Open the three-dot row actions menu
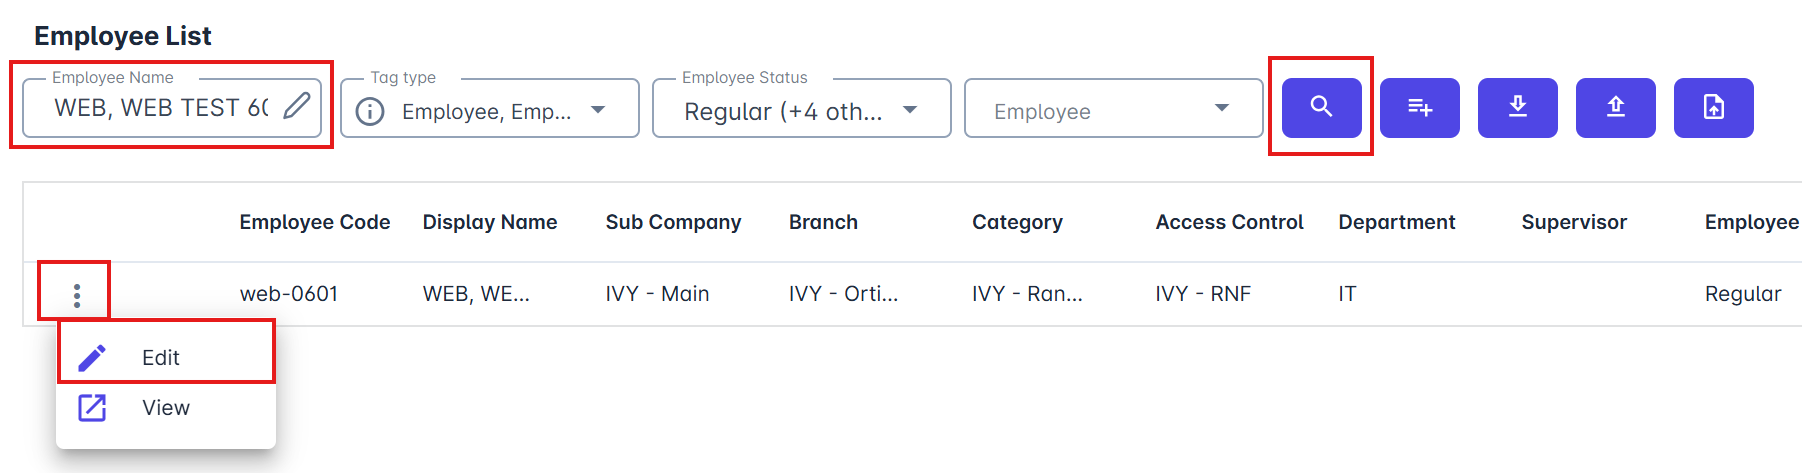This screenshot has width=1802, height=473. click(x=76, y=295)
